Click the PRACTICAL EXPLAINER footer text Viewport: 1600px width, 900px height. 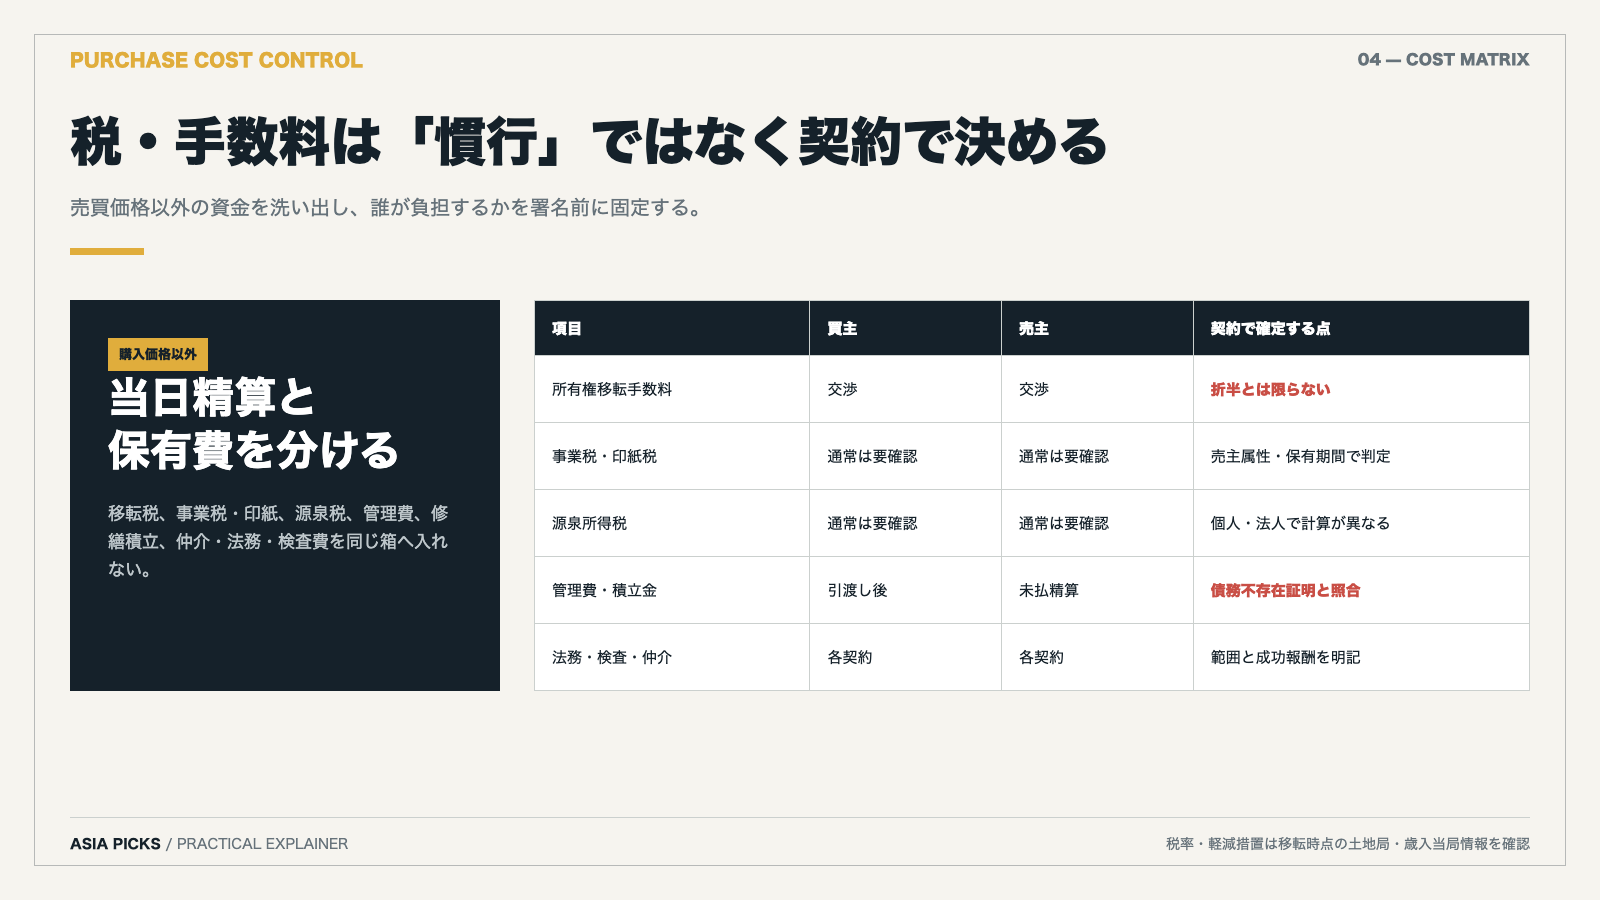262,844
